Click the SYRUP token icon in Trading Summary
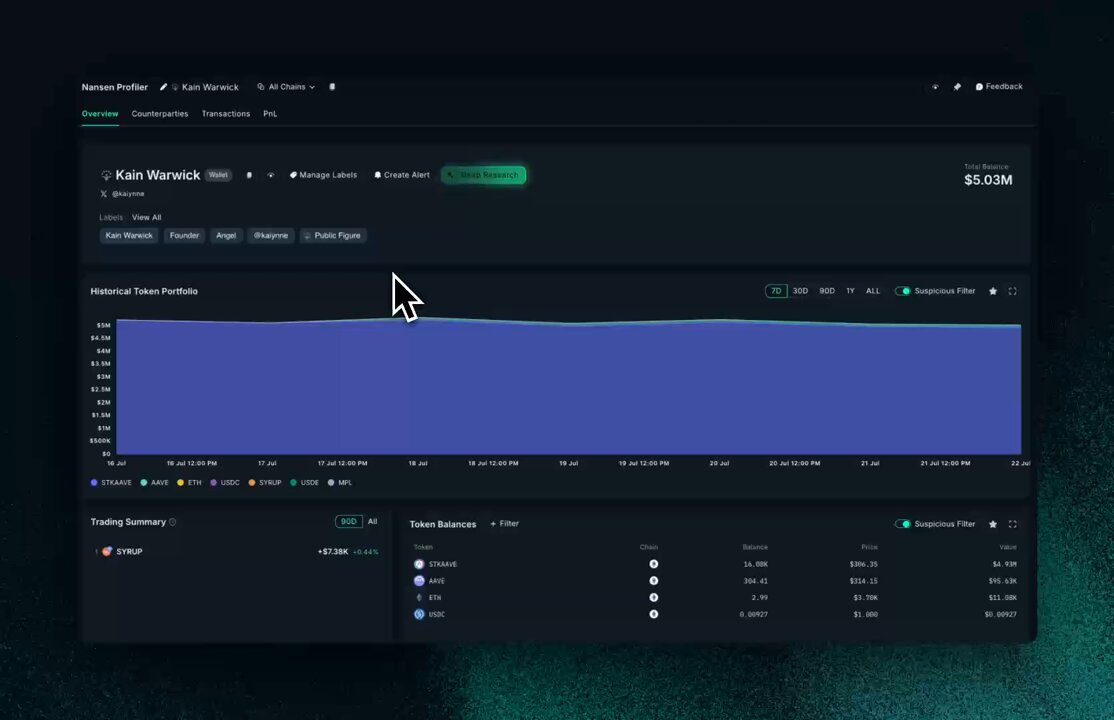The height and width of the screenshot is (720, 1114). (x=107, y=552)
